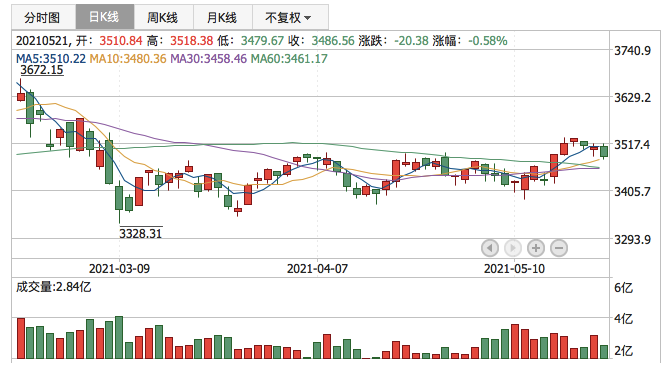Click the 3405.7 price axis value
The height and width of the screenshot is (368, 667).
[x=632, y=191]
